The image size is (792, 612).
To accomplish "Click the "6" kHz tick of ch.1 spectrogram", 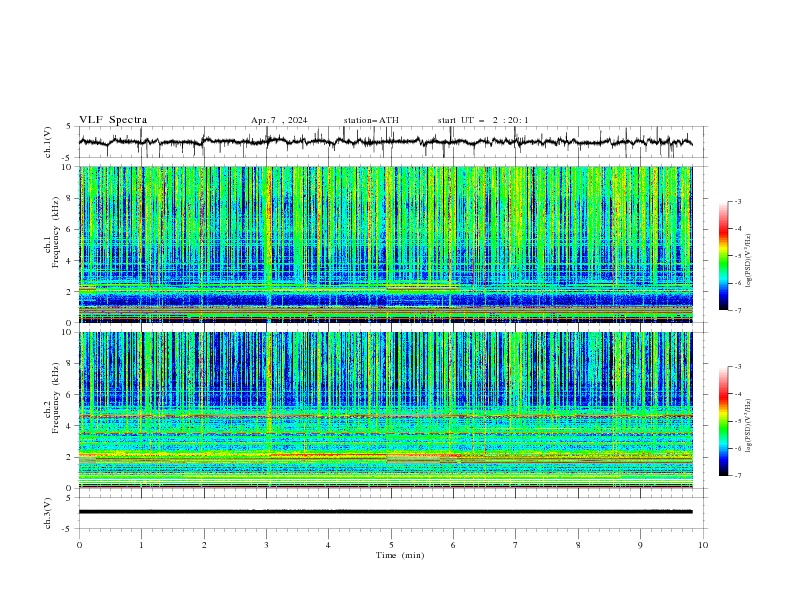I will 70,230.
